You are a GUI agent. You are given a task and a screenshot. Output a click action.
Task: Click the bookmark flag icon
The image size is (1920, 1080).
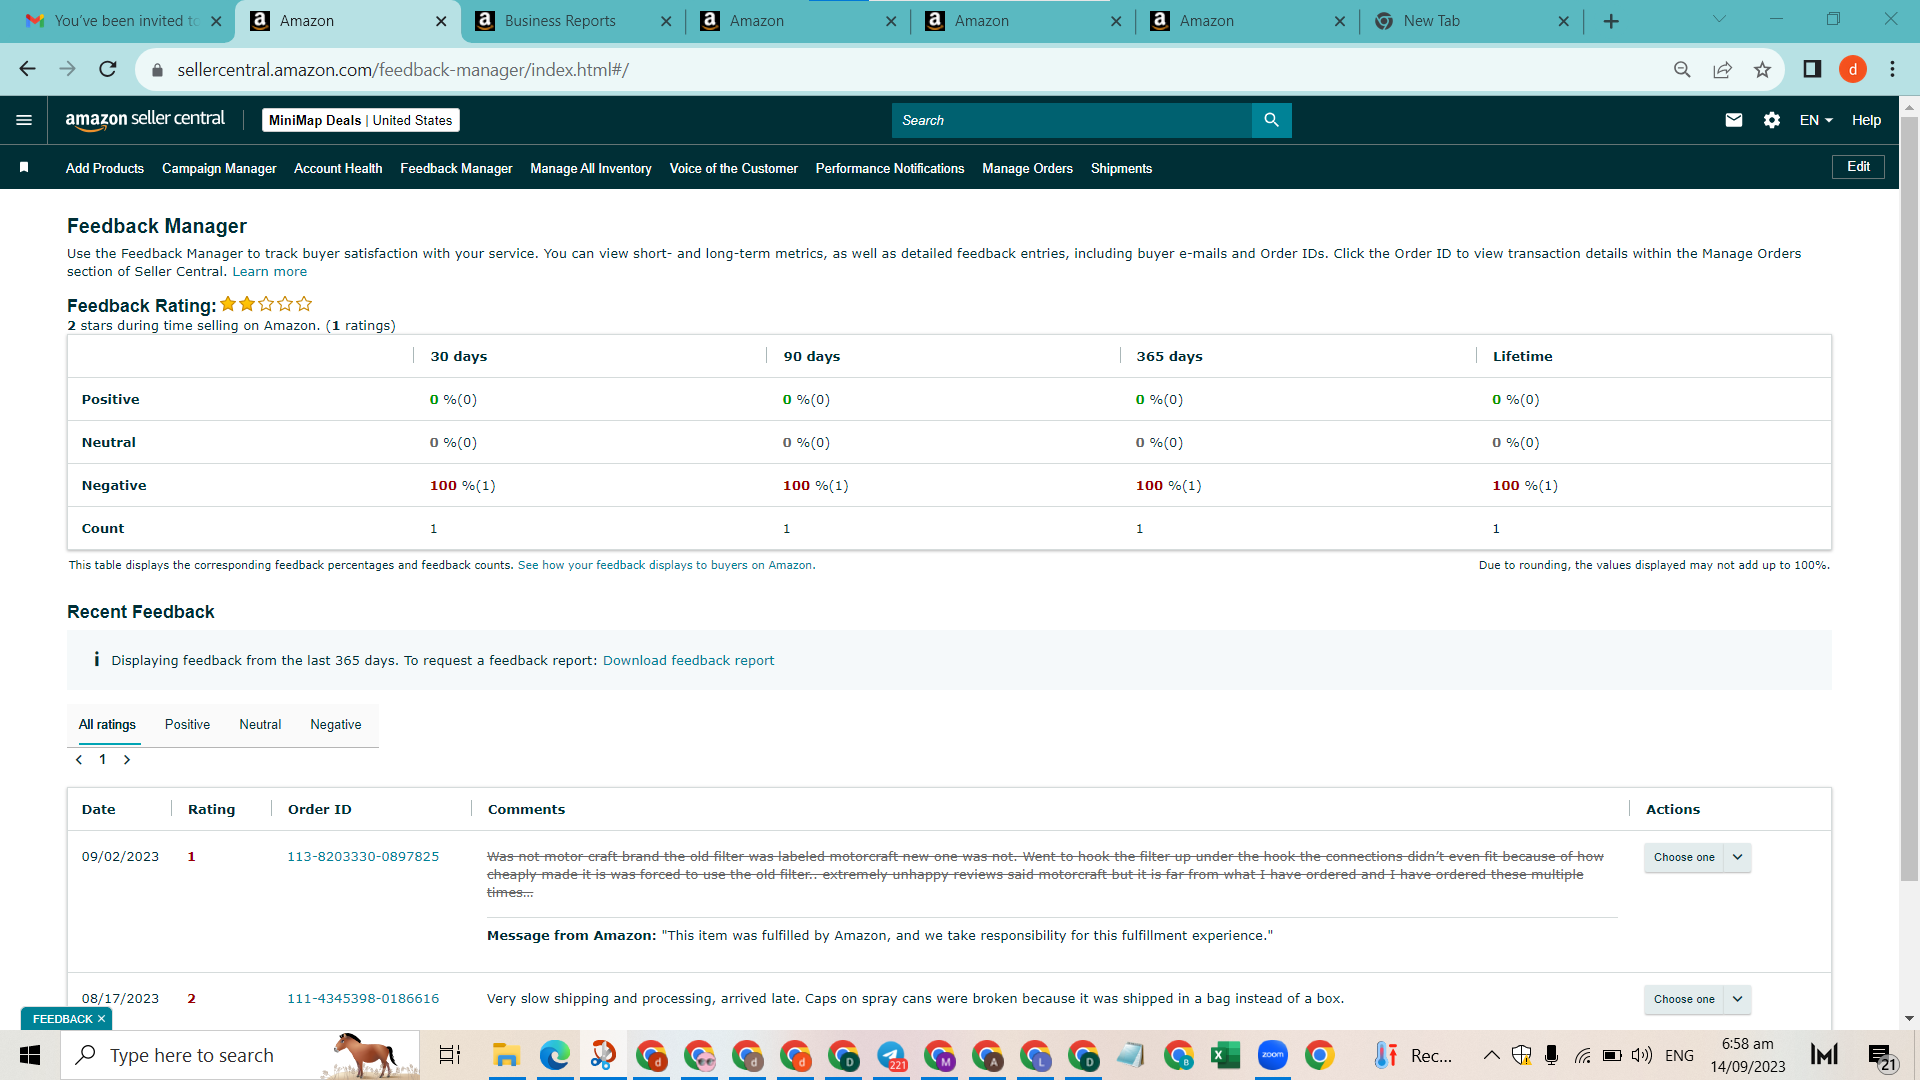pos(24,168)
